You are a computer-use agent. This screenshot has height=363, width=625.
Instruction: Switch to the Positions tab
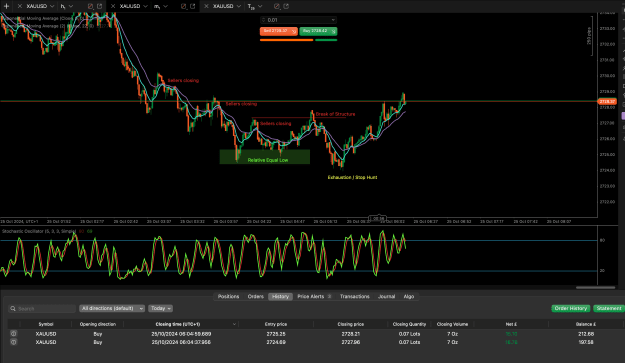(x=228, y=296)
